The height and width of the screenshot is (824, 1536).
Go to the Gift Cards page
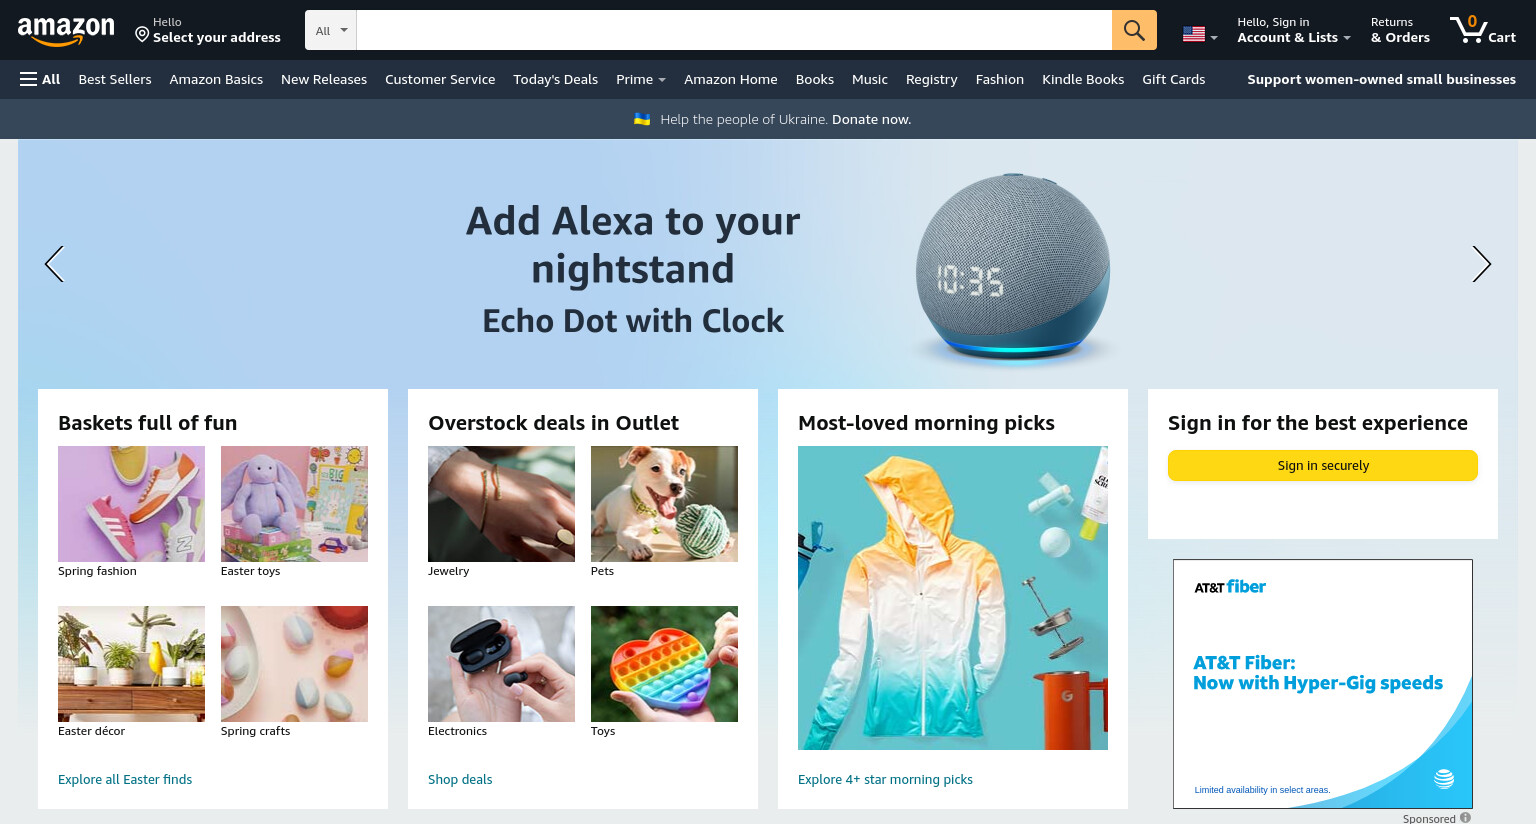pyautogui.click(x=1173, y=79)
